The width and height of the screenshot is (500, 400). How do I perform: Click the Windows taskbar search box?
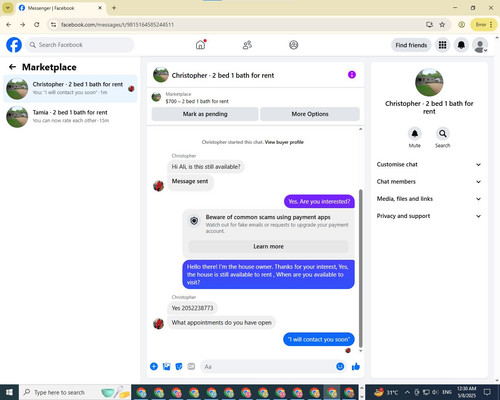tap(75, 392)
